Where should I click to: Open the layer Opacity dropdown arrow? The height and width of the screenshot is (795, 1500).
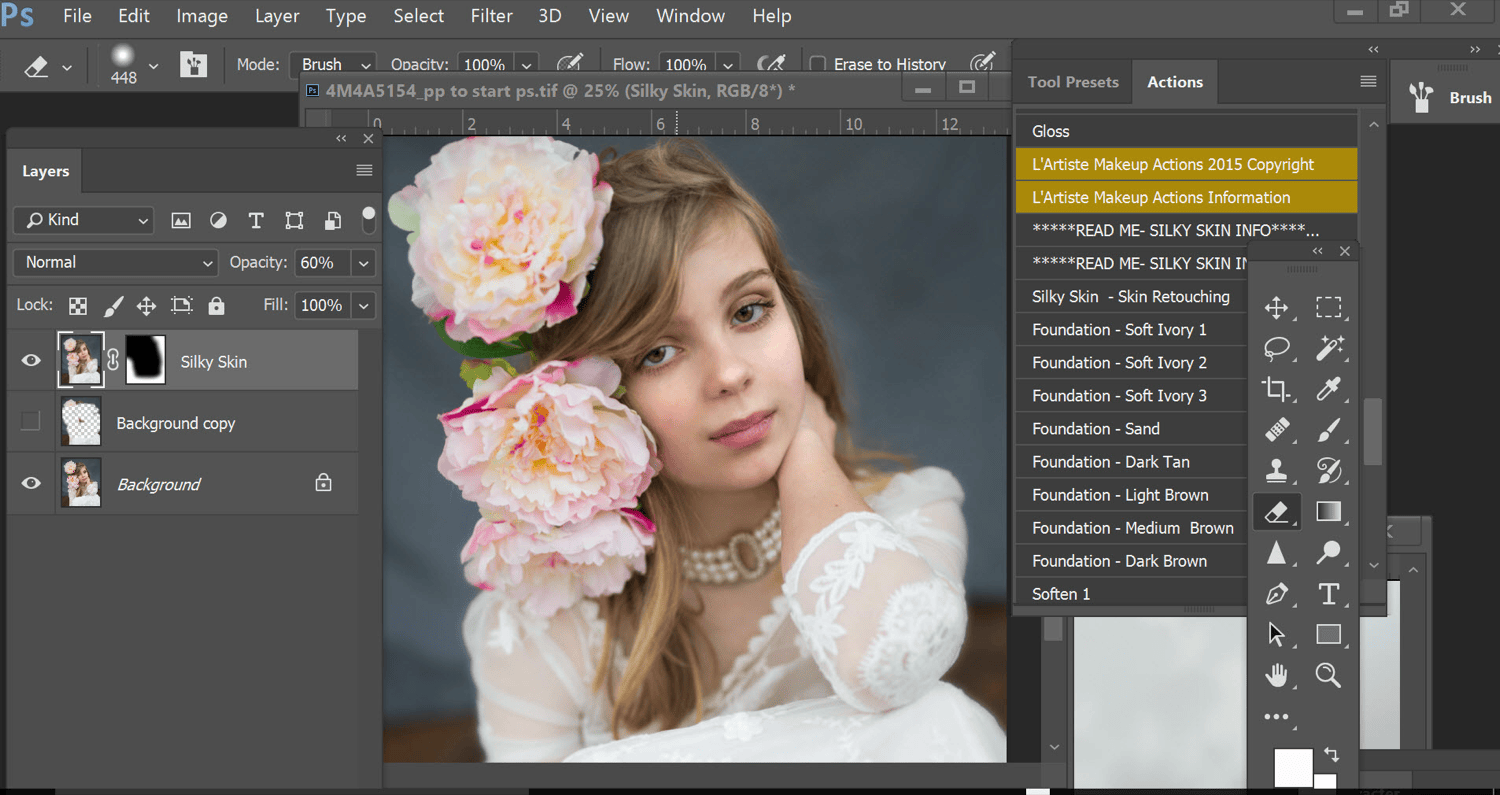tap(364, 262)
